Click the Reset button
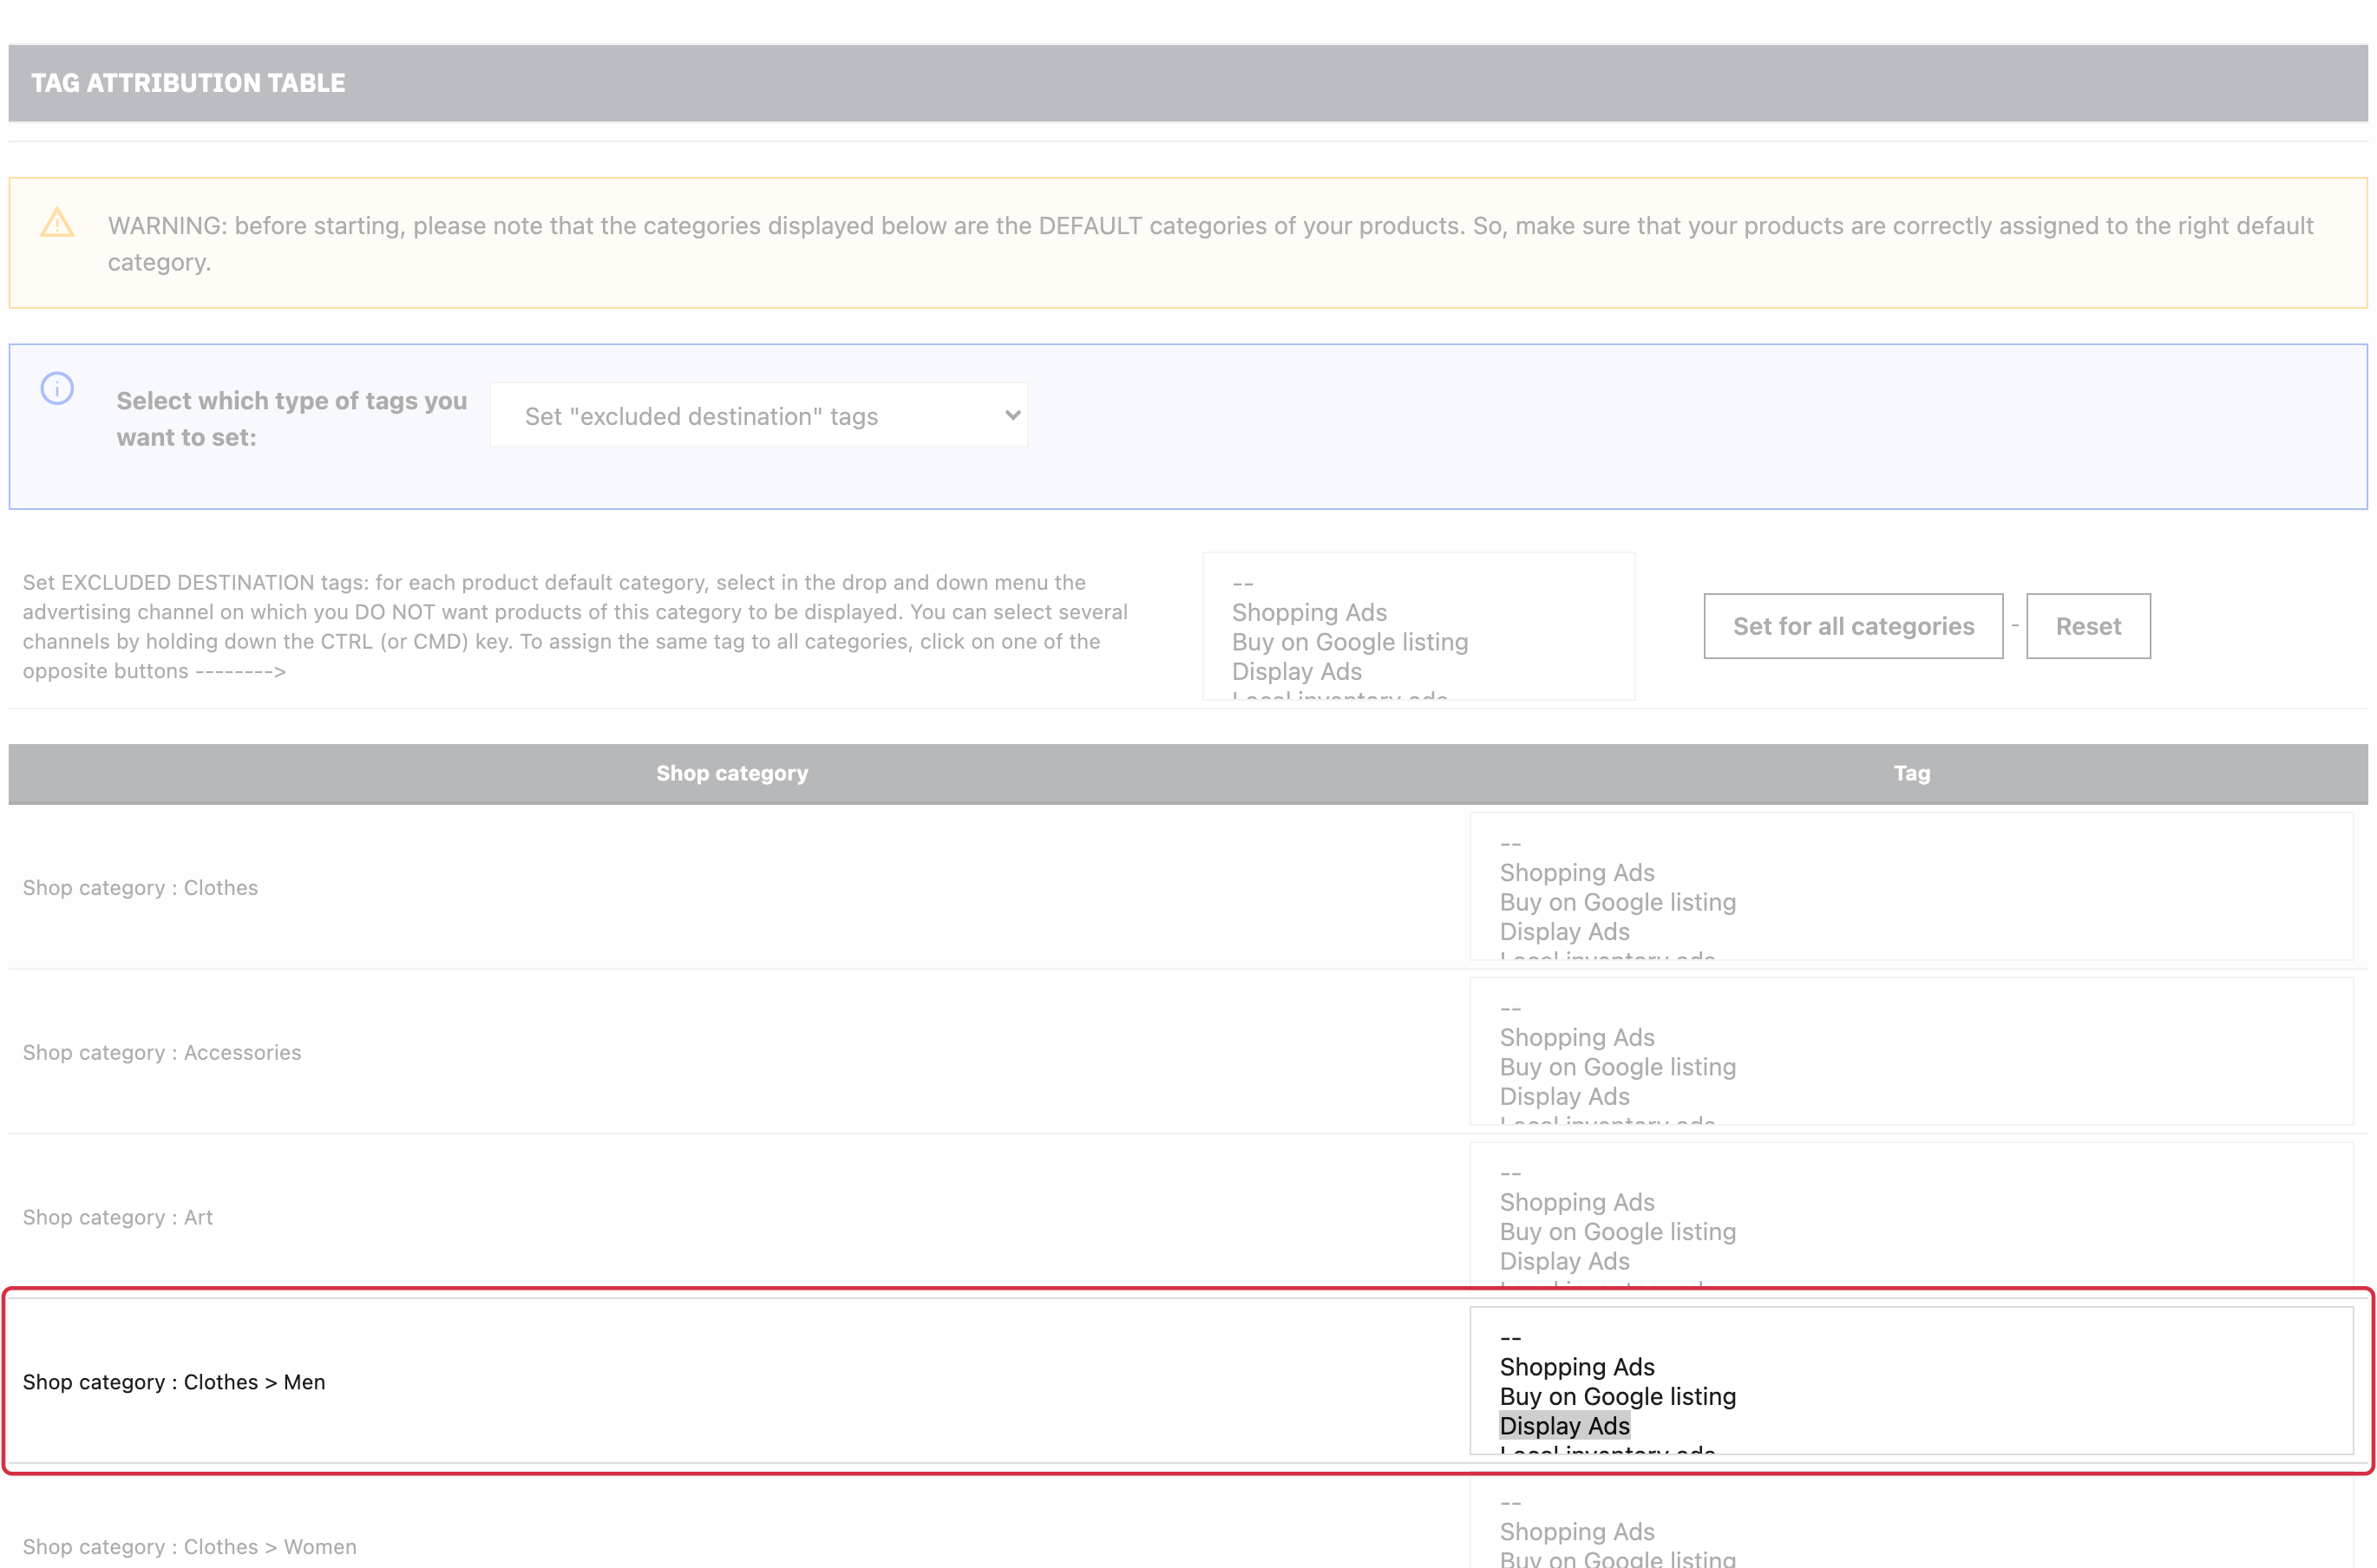This screenshot has width=2377, height=1568. 2088,626
